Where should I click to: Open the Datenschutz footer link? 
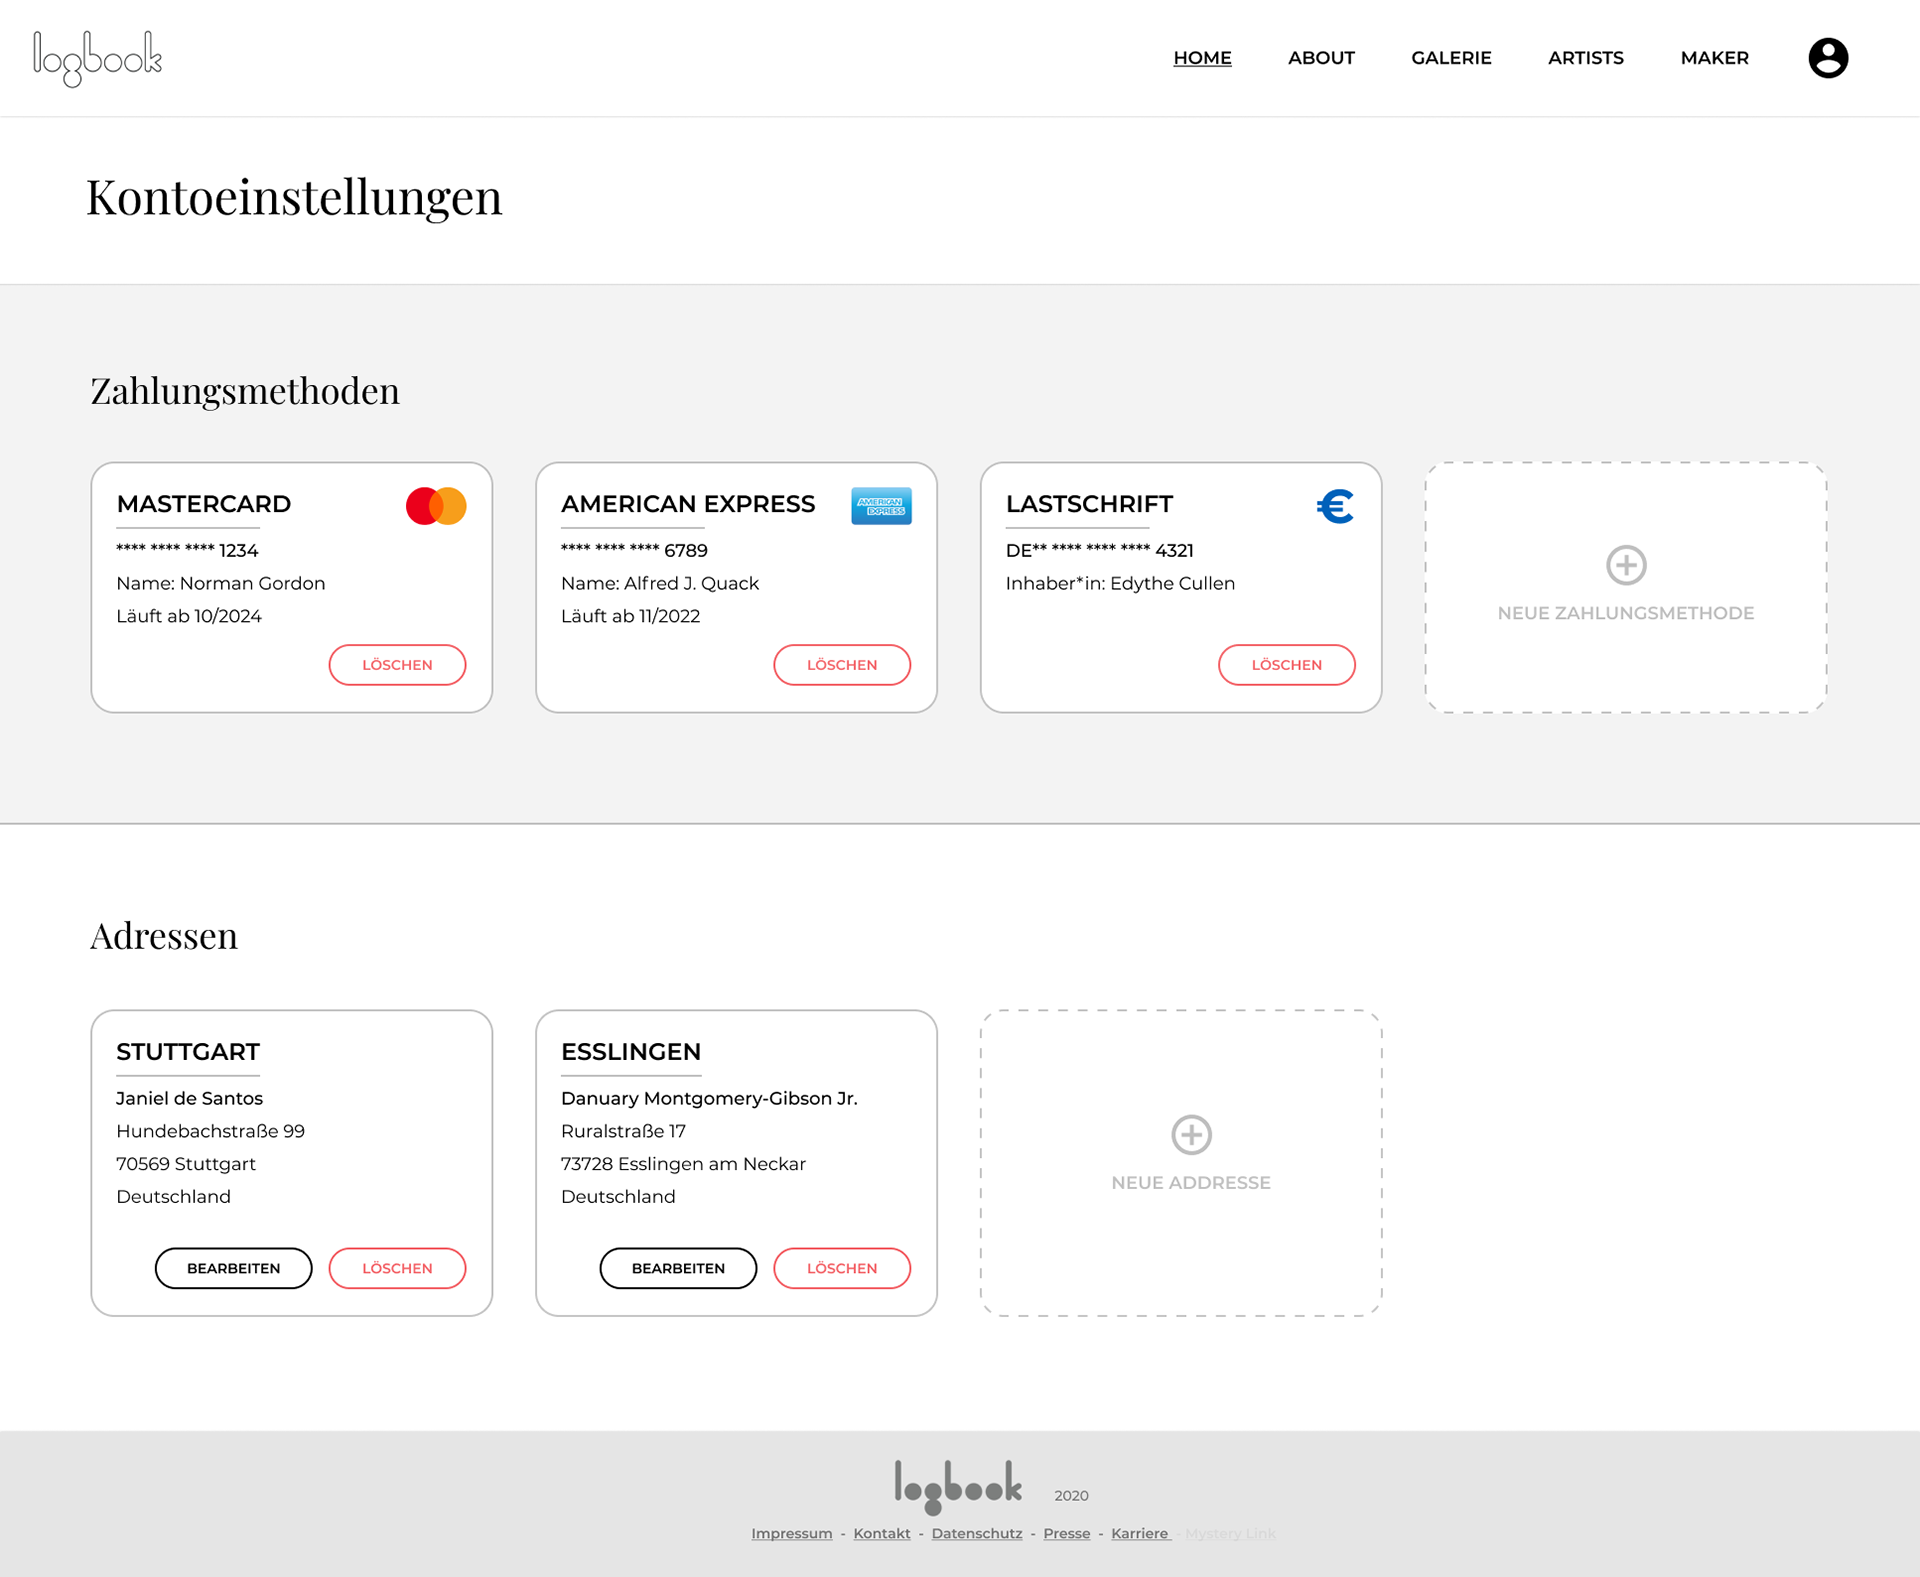pos(976,1533)
